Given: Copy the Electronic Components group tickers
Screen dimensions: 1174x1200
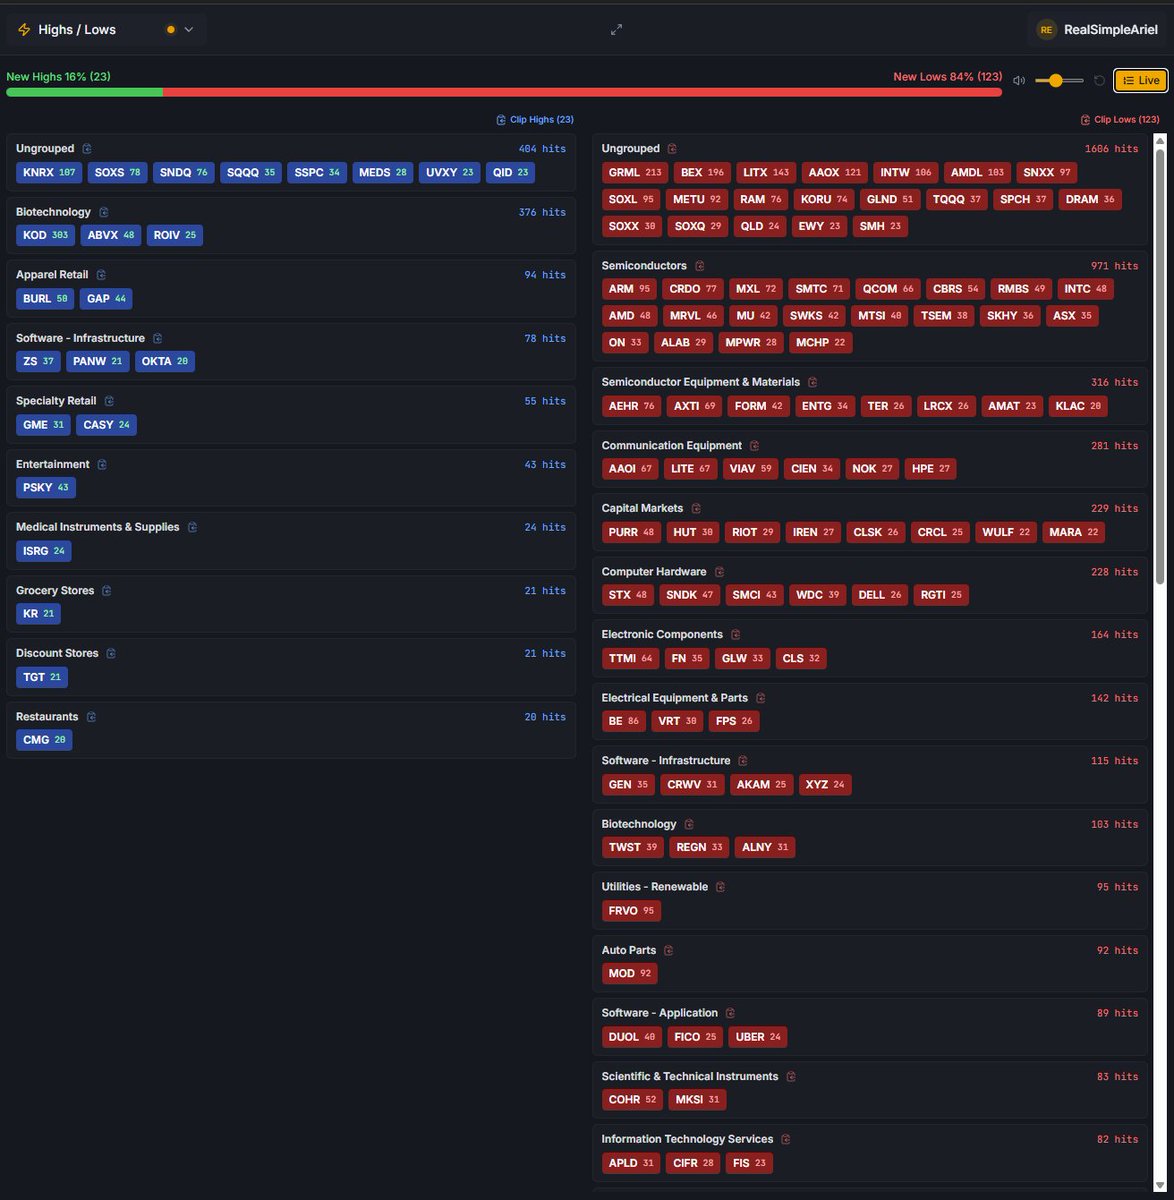Looking at the screenshot, I should 735,635.
